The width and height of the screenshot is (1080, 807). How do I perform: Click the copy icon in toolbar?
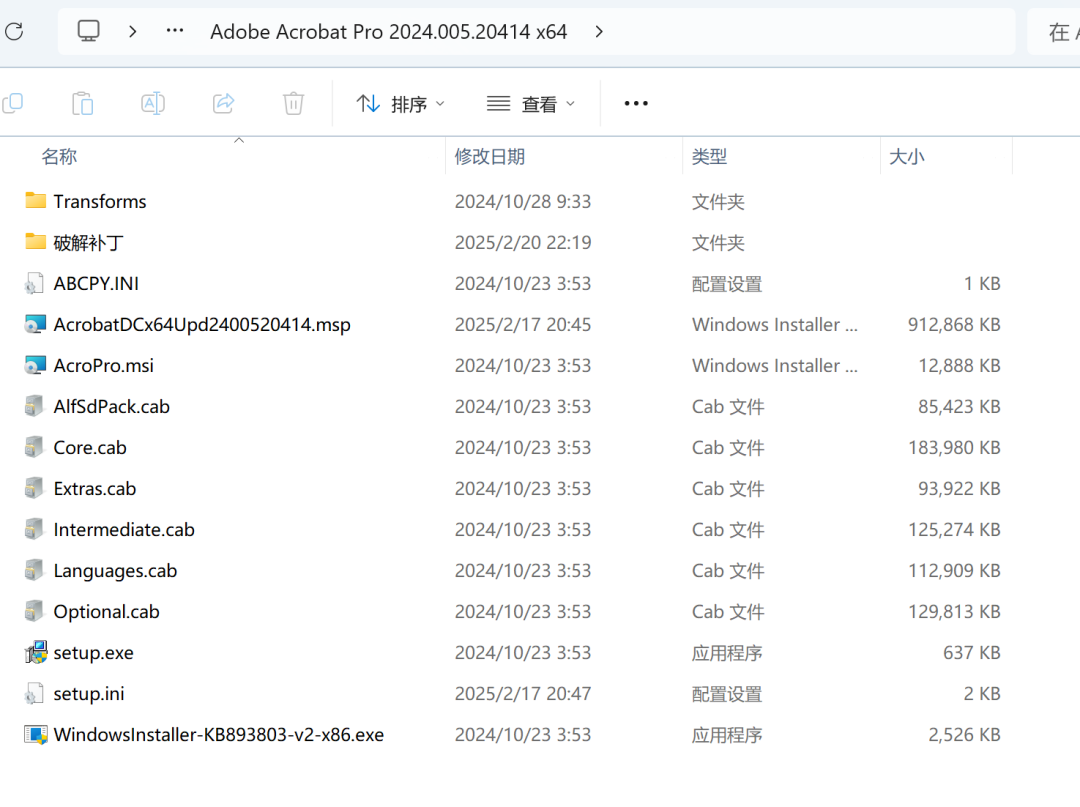13,103
